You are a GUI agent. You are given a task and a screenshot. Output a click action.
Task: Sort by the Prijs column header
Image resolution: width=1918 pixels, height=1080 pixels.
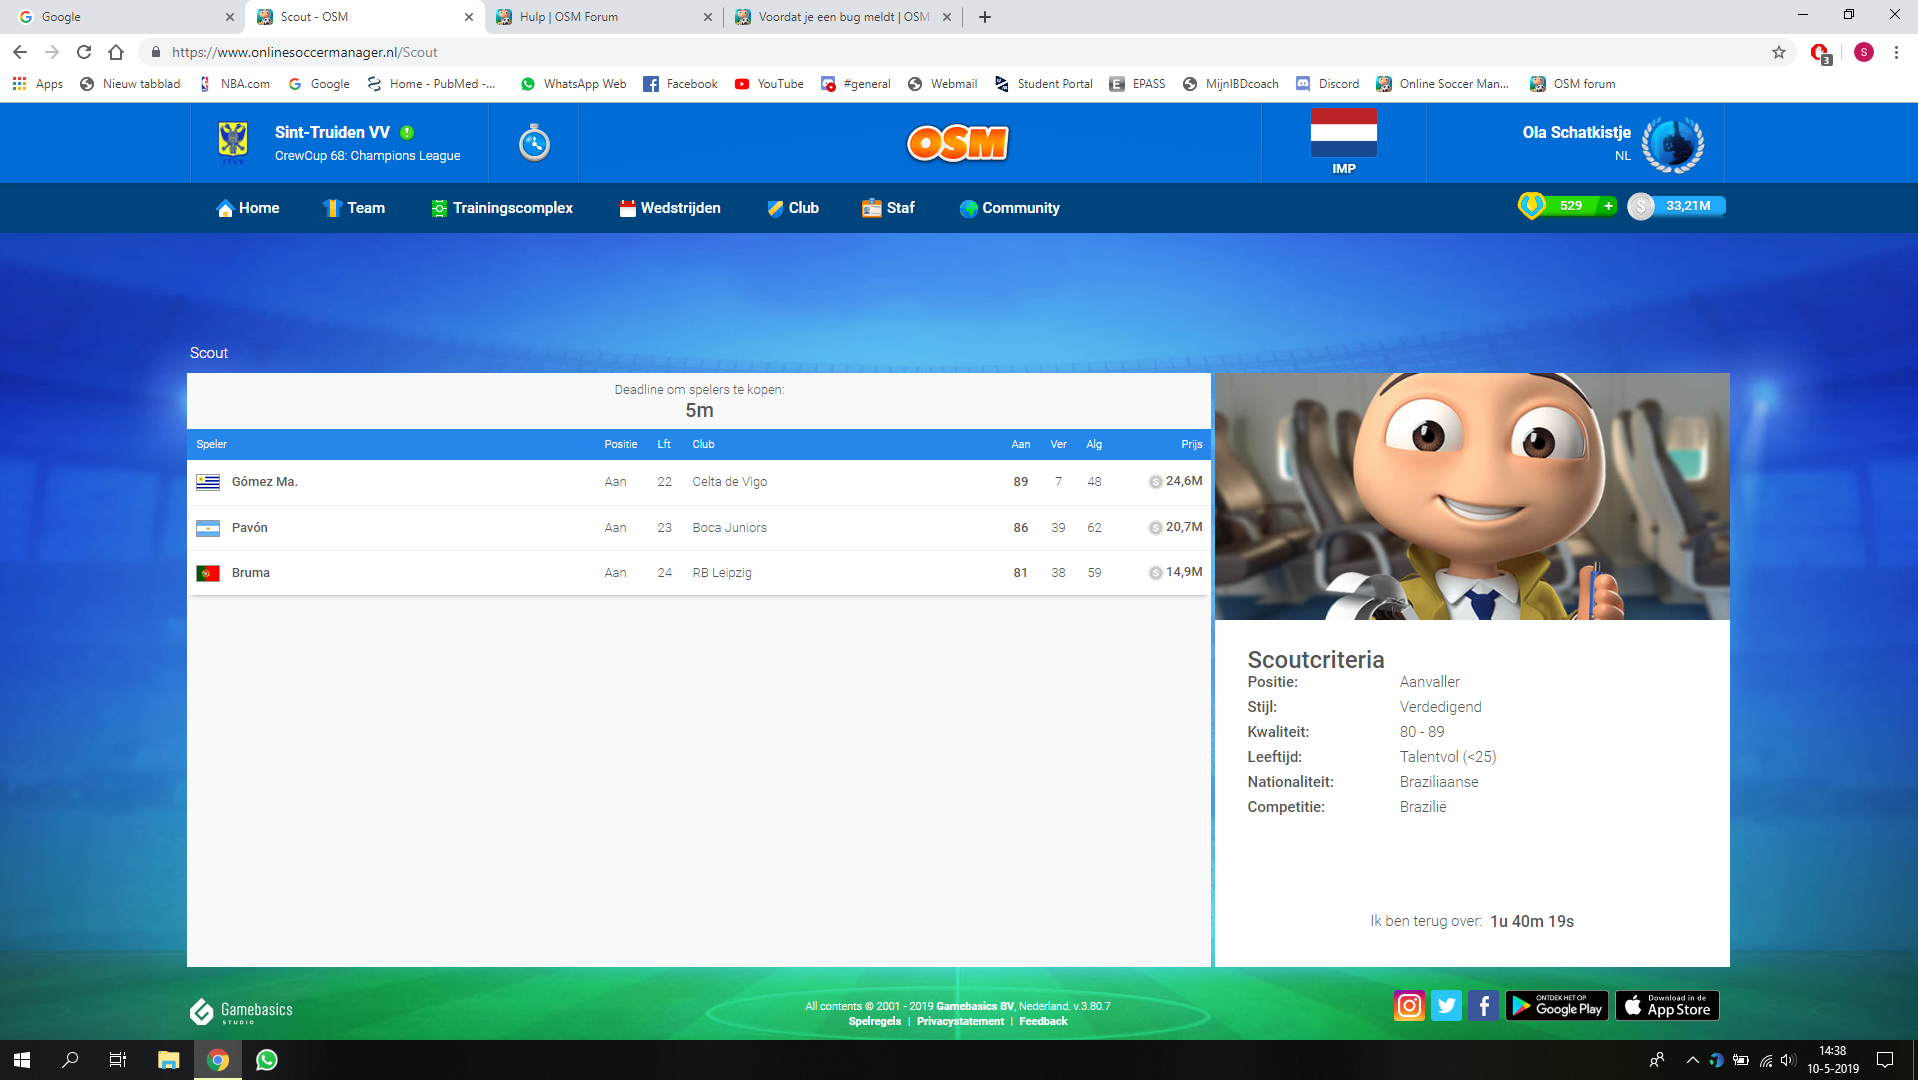click(1191, 444)
